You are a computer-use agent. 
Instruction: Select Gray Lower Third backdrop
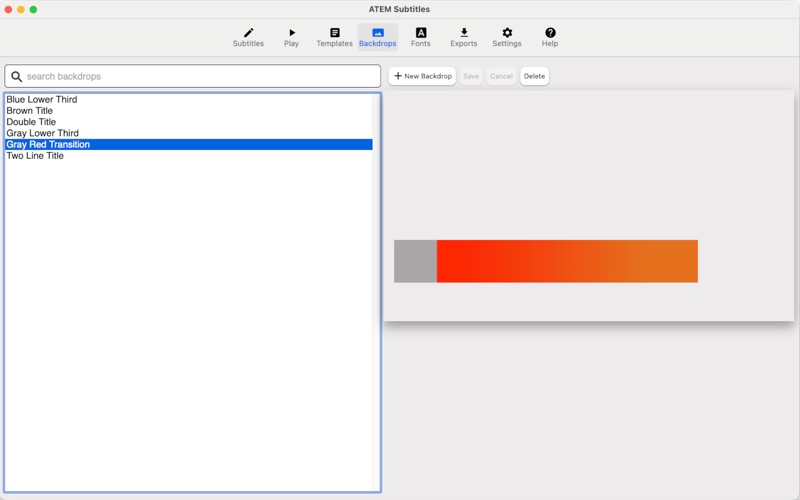point(189,133)
